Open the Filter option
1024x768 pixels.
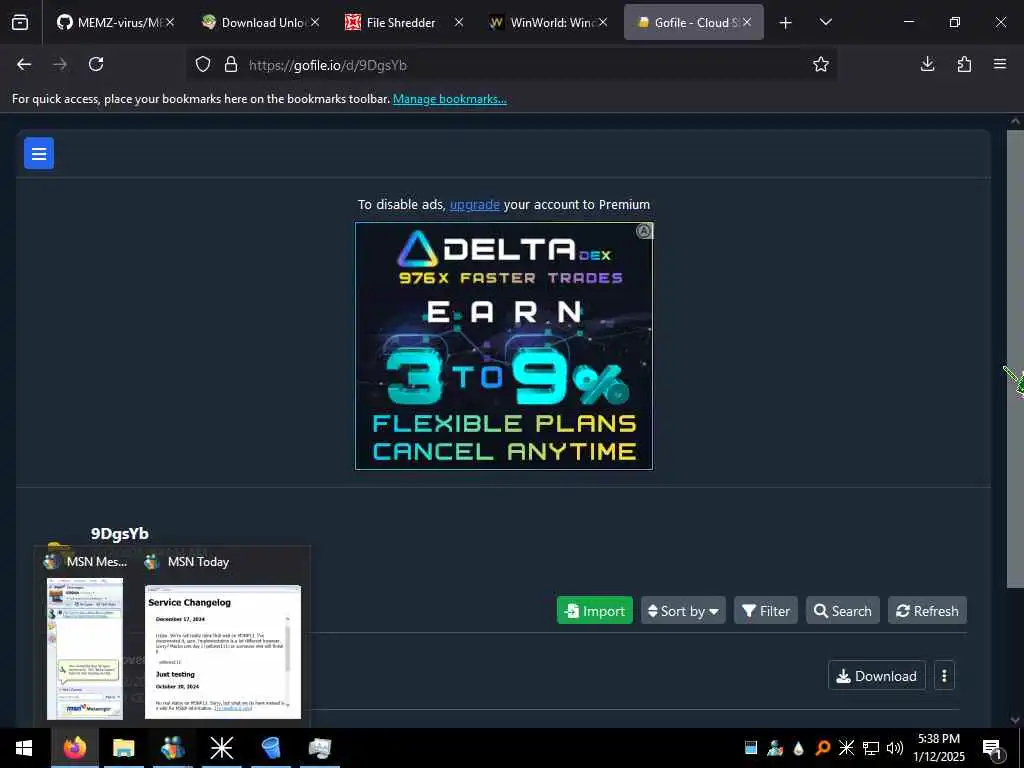(766, 611)
